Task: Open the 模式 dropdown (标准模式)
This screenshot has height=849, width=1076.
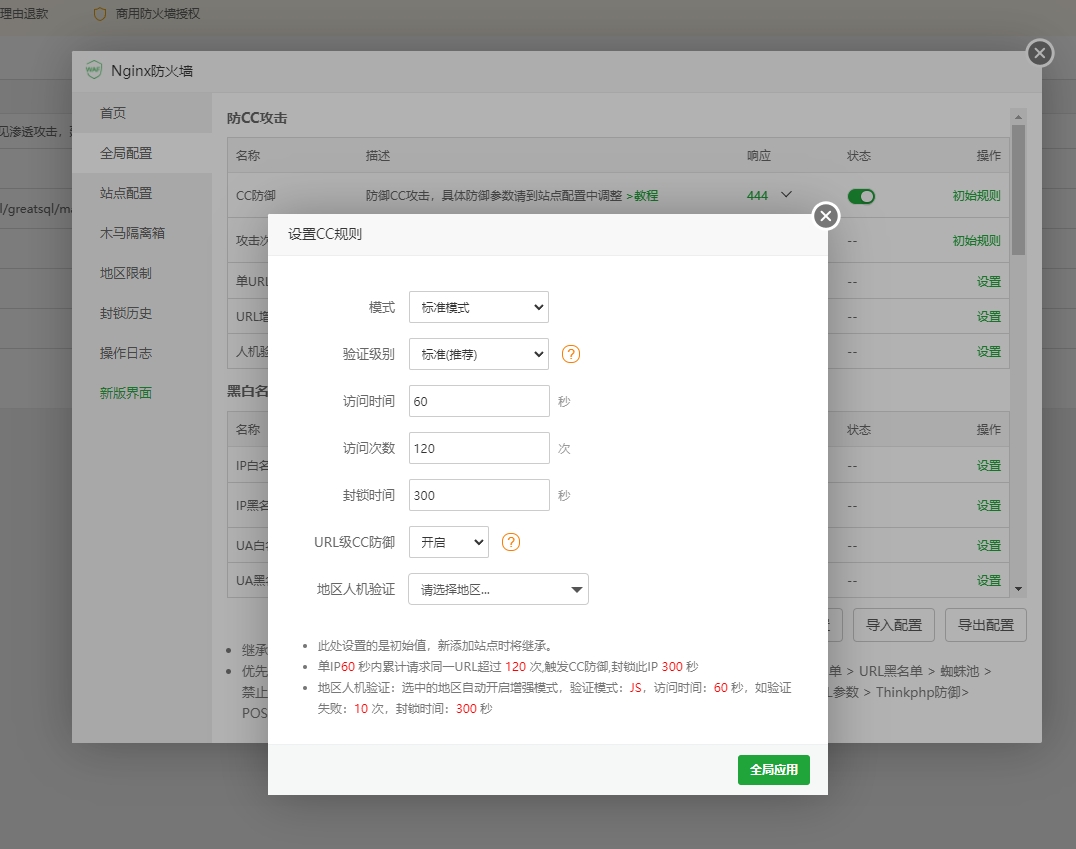Action: (479, 307)
